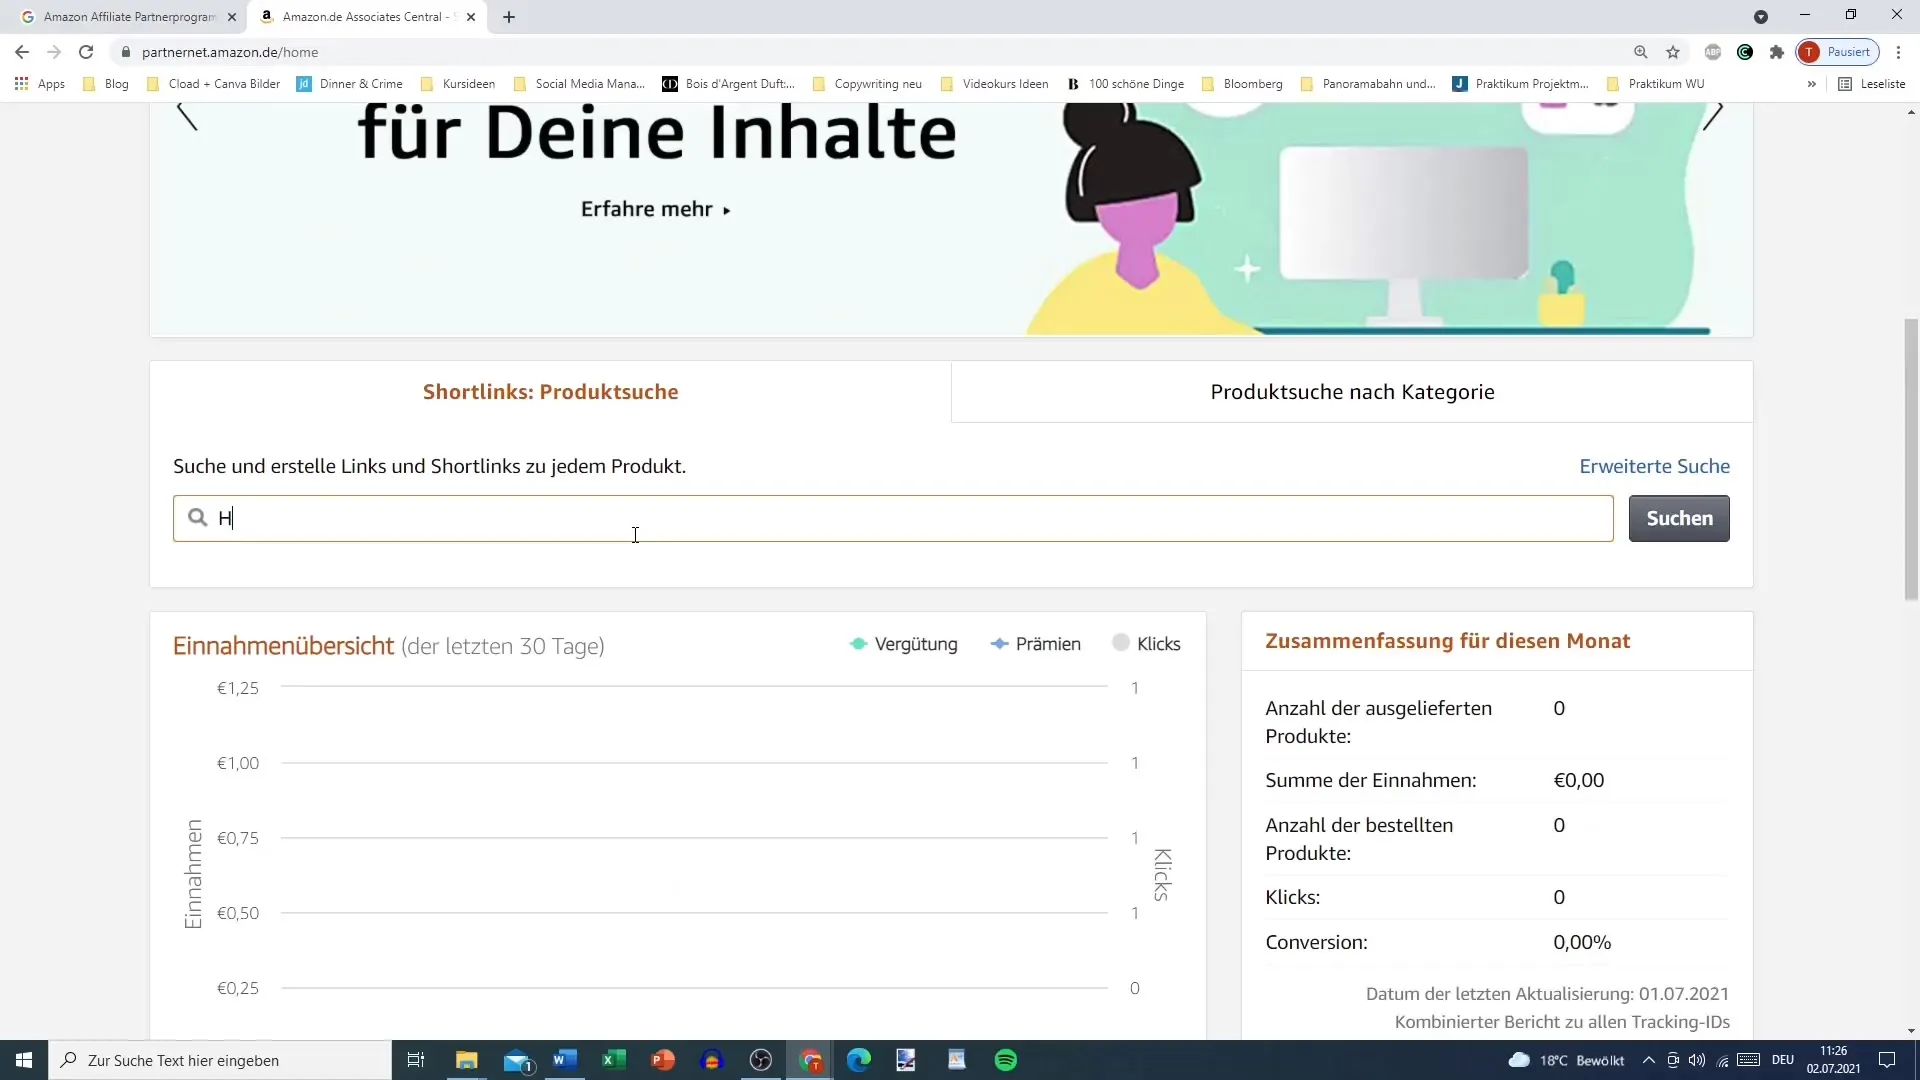Viewport: 1920px width, 1080px height.
Task: Open the Apps bookmarks shortcut
Action: (x=40, y=84)
